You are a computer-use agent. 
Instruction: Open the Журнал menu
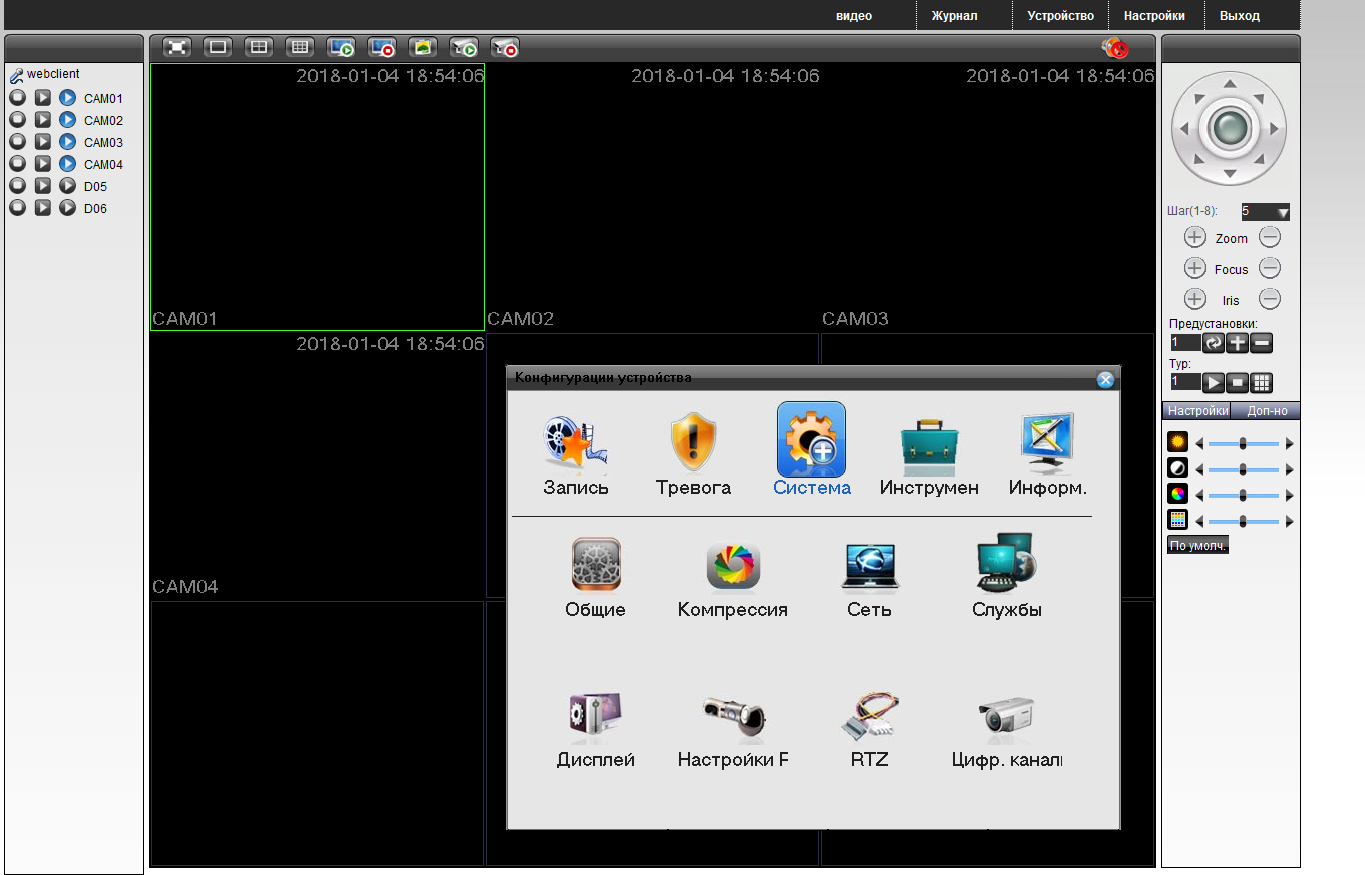pyautogui.click(x=954, y=16)
